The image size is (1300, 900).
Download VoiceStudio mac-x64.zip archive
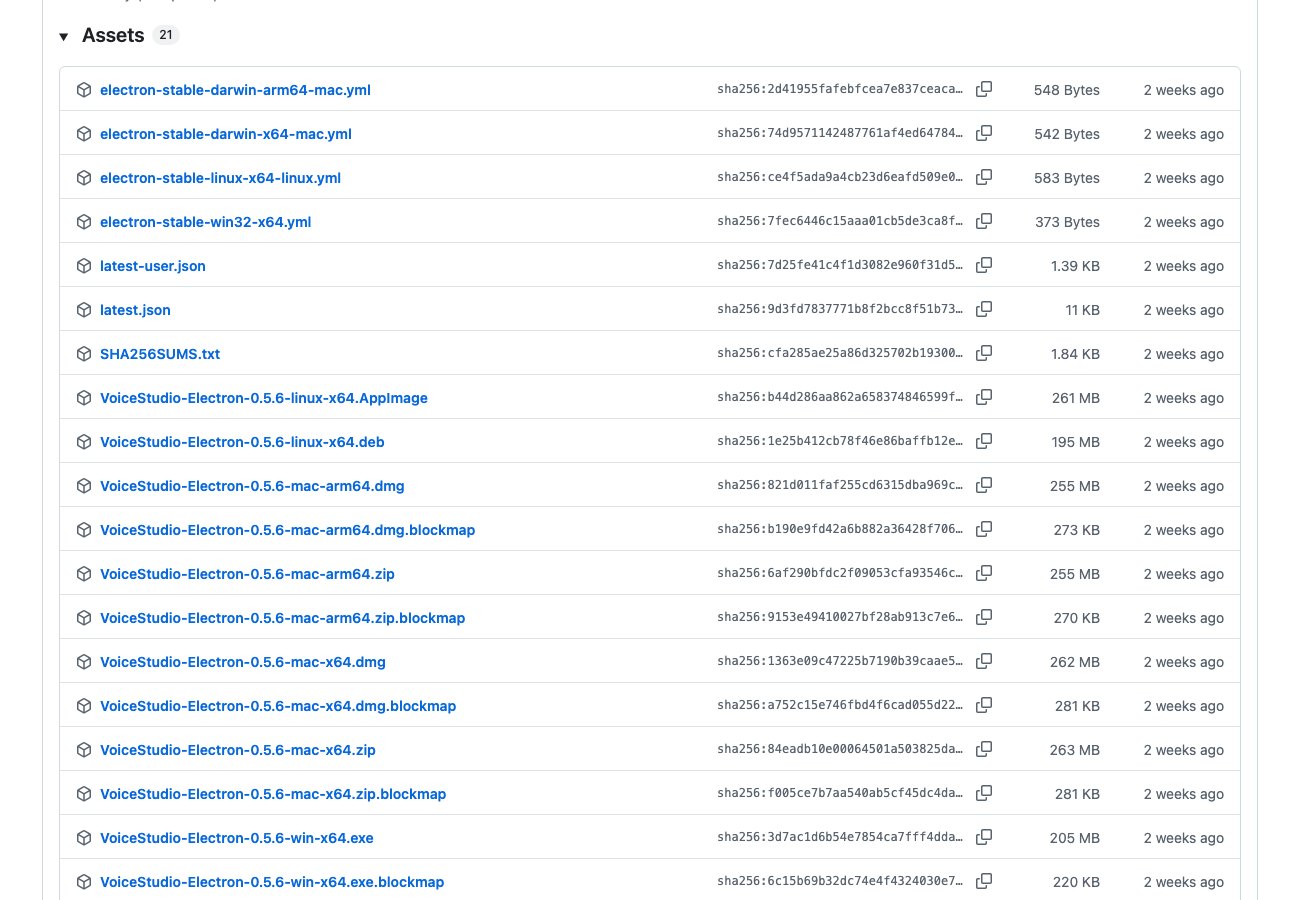point(238,750)
